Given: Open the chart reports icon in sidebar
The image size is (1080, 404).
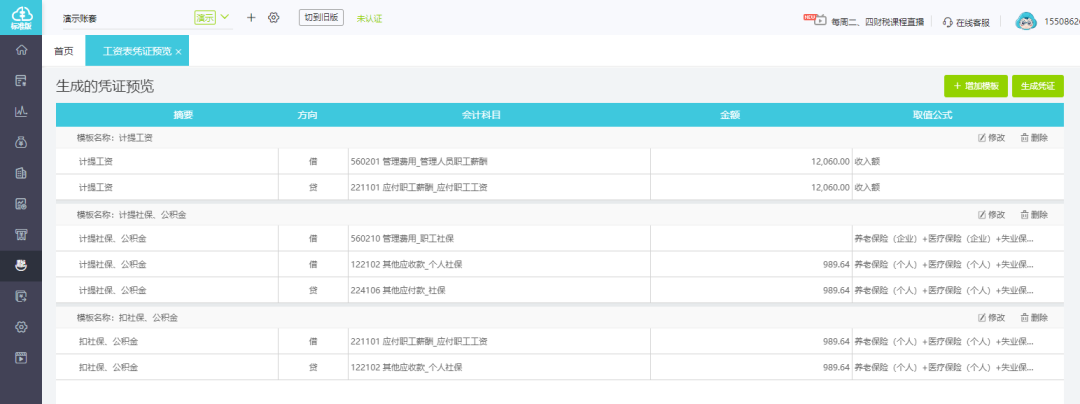Looking at the screenshot, I should (21, 112).
